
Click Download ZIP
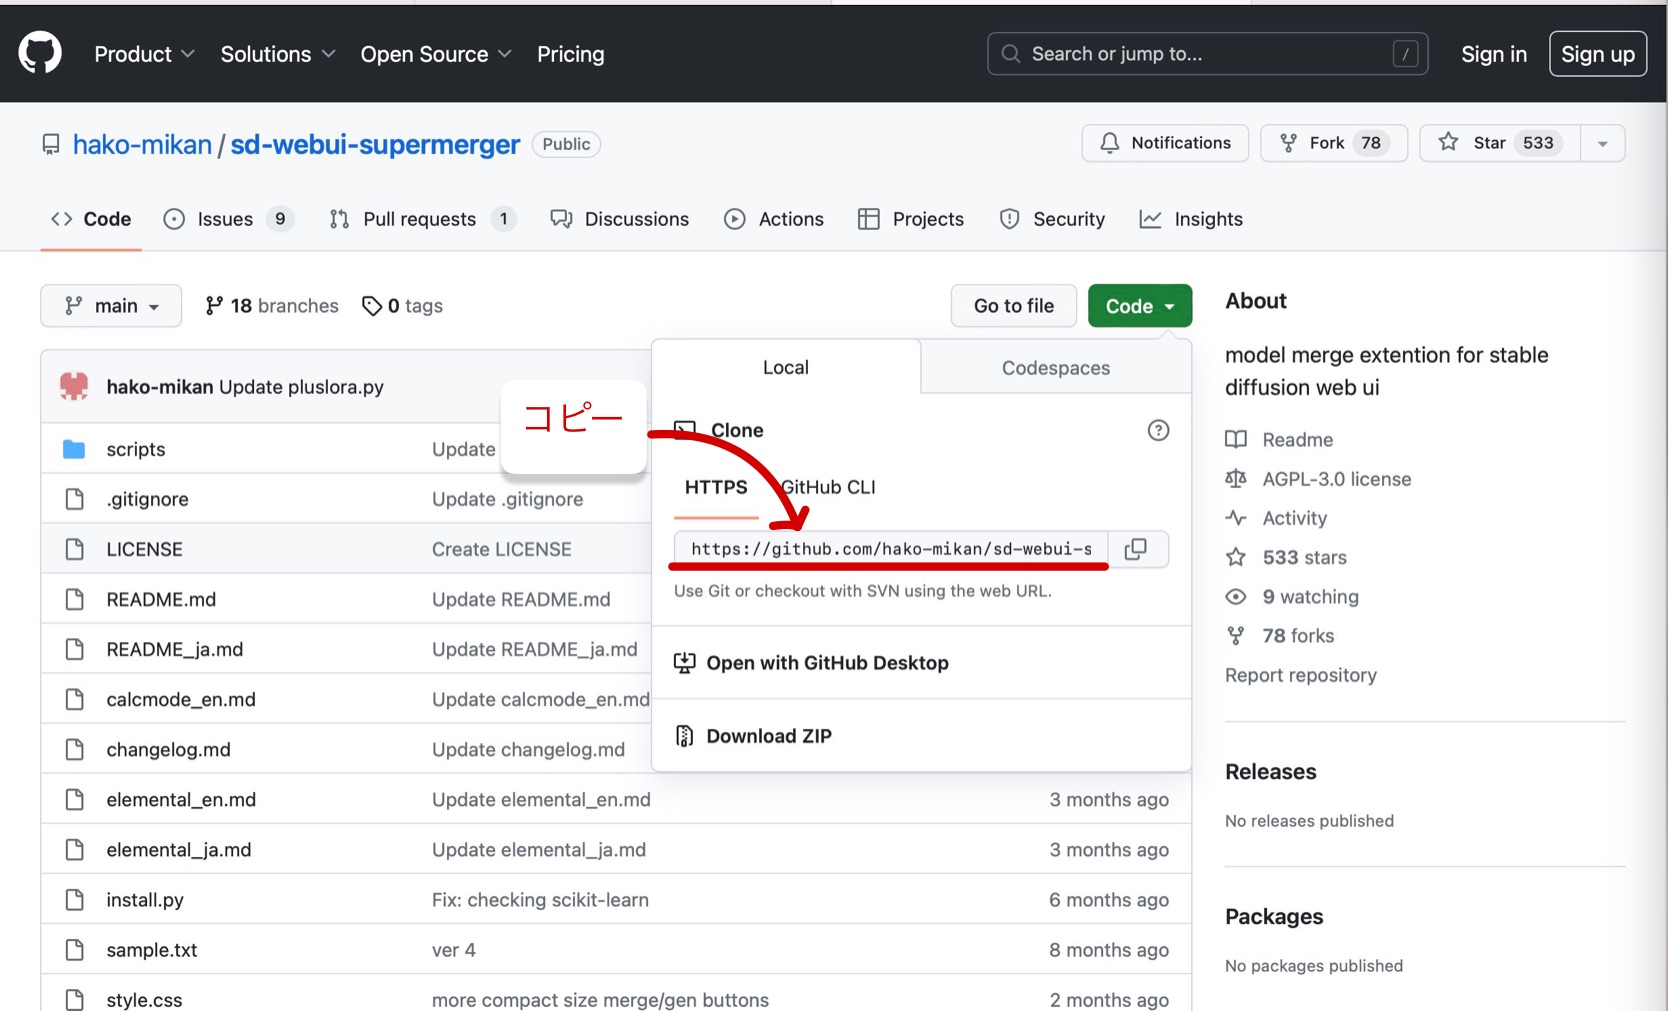(x=768, y=736)
